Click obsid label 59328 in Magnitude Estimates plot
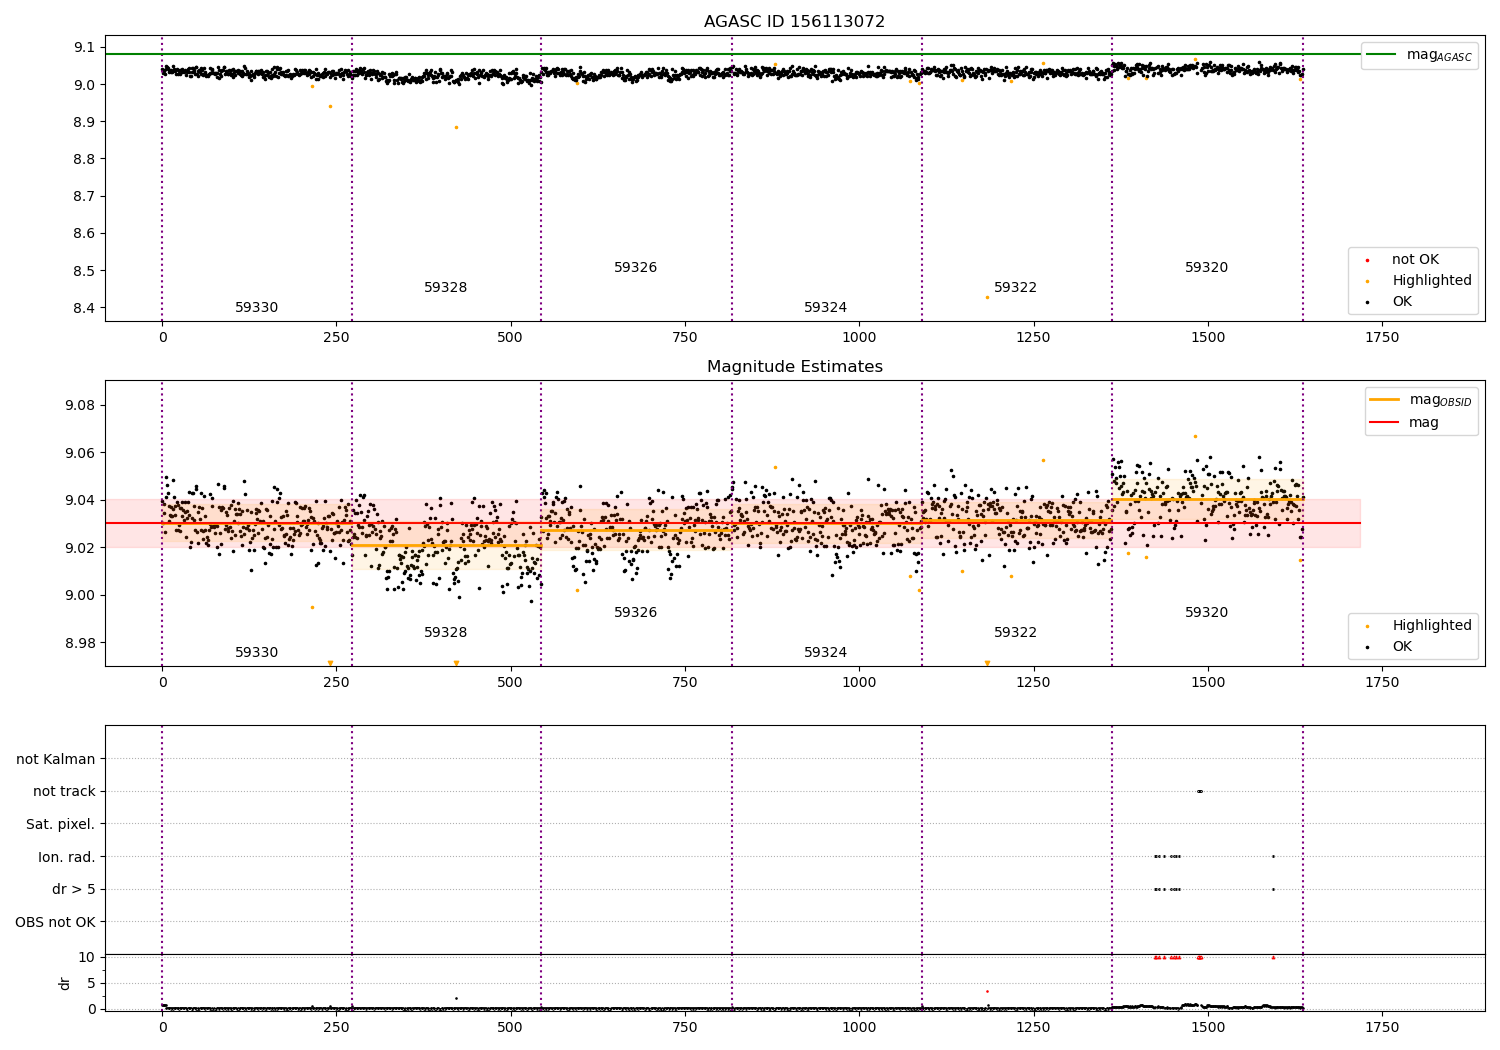The image size is (1500, 1050). click(445, 633)
